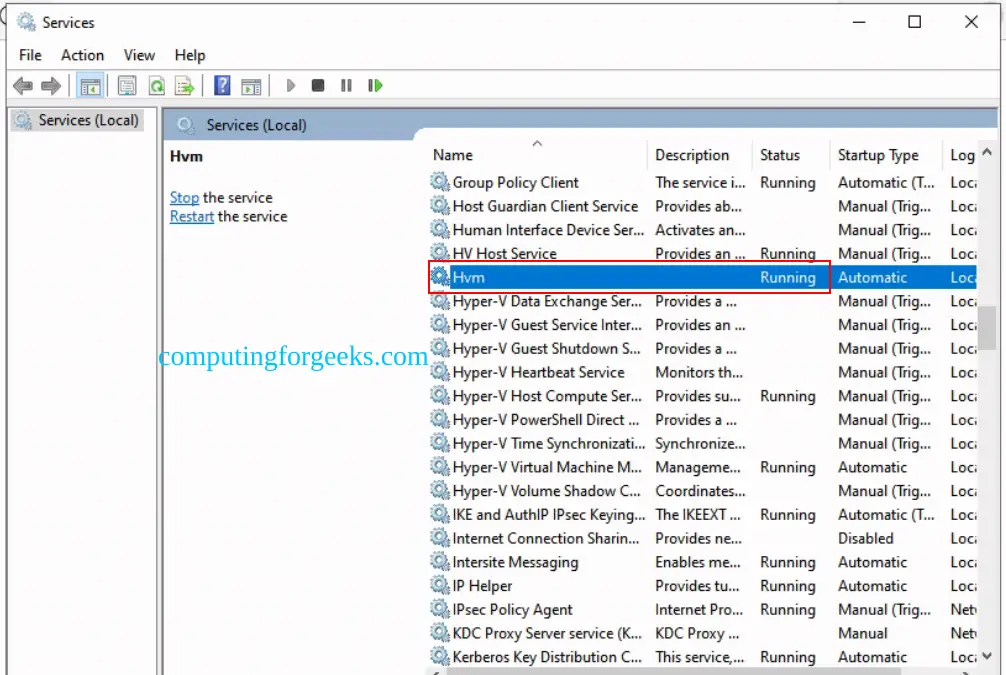Open the Help menu
Screen dimensions: 1006x675
[190, 55]
